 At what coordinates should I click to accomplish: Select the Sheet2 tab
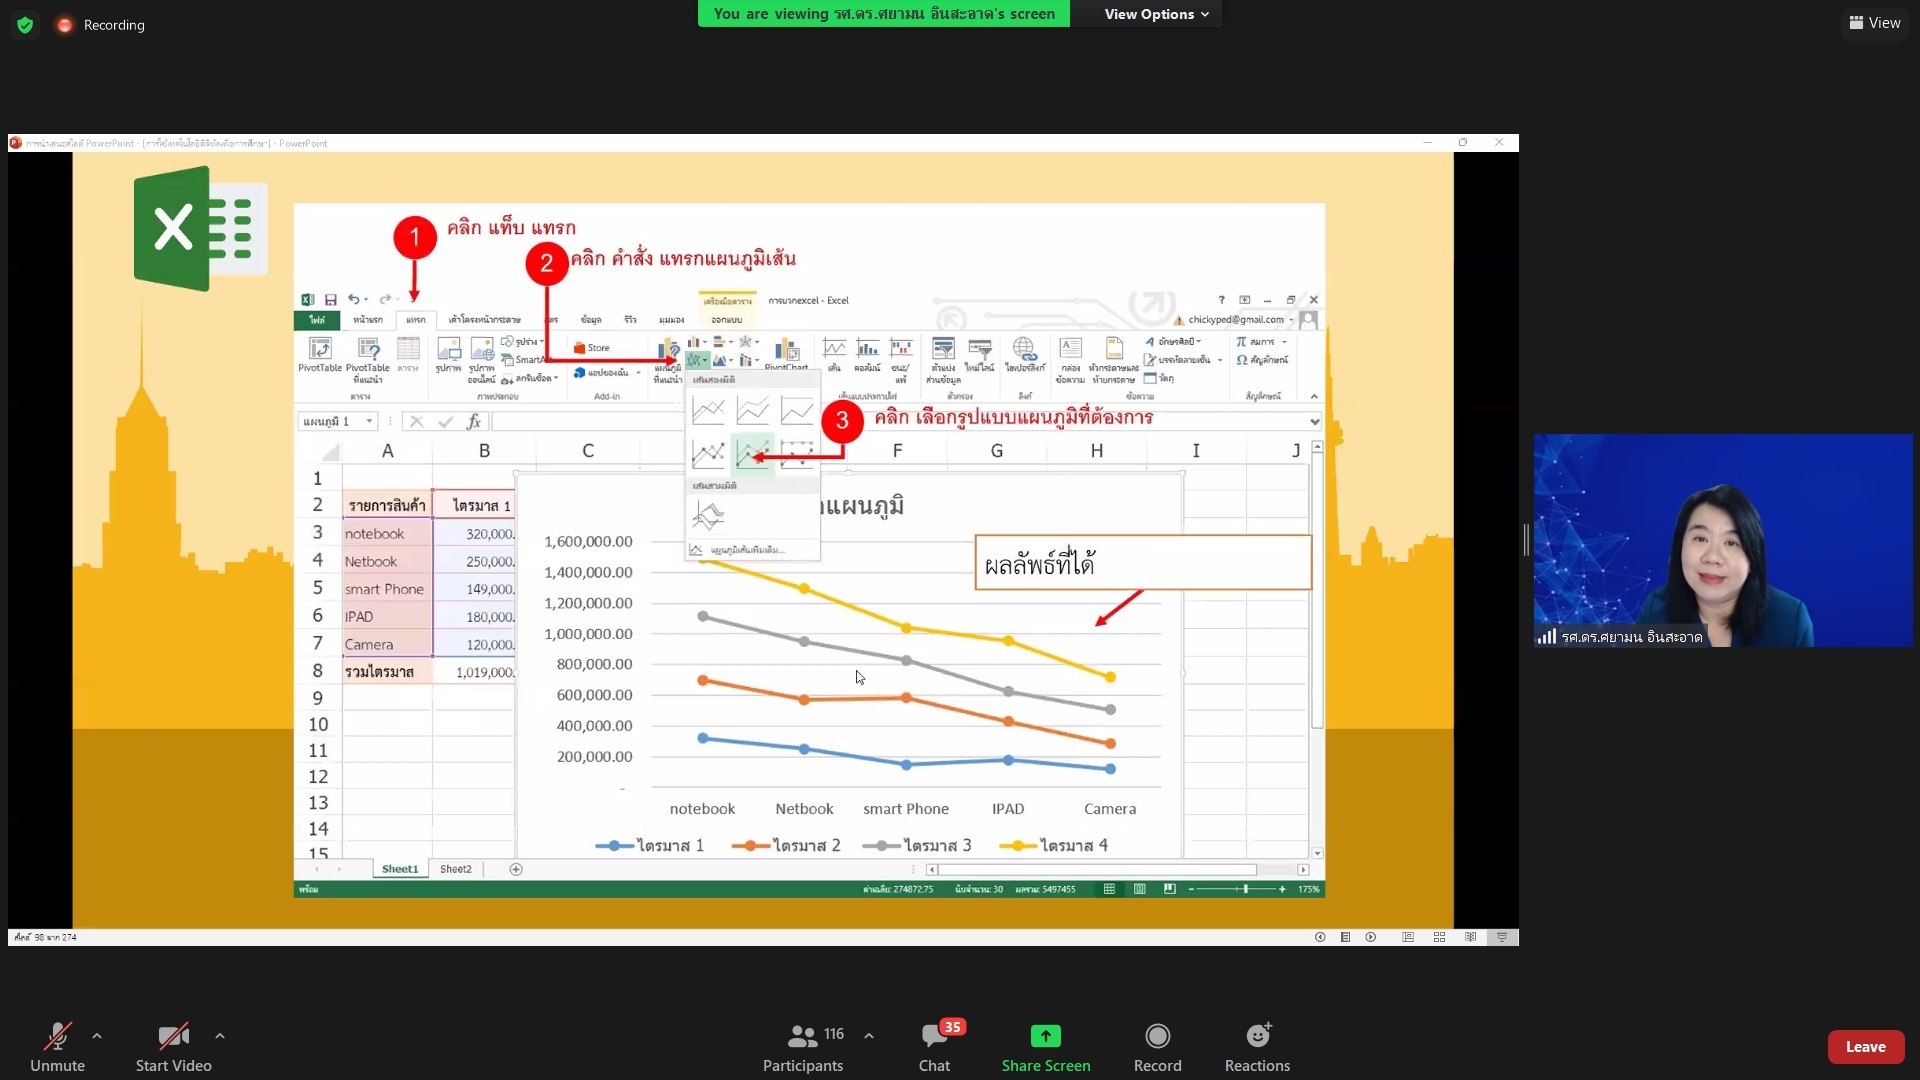click(456, 869)
